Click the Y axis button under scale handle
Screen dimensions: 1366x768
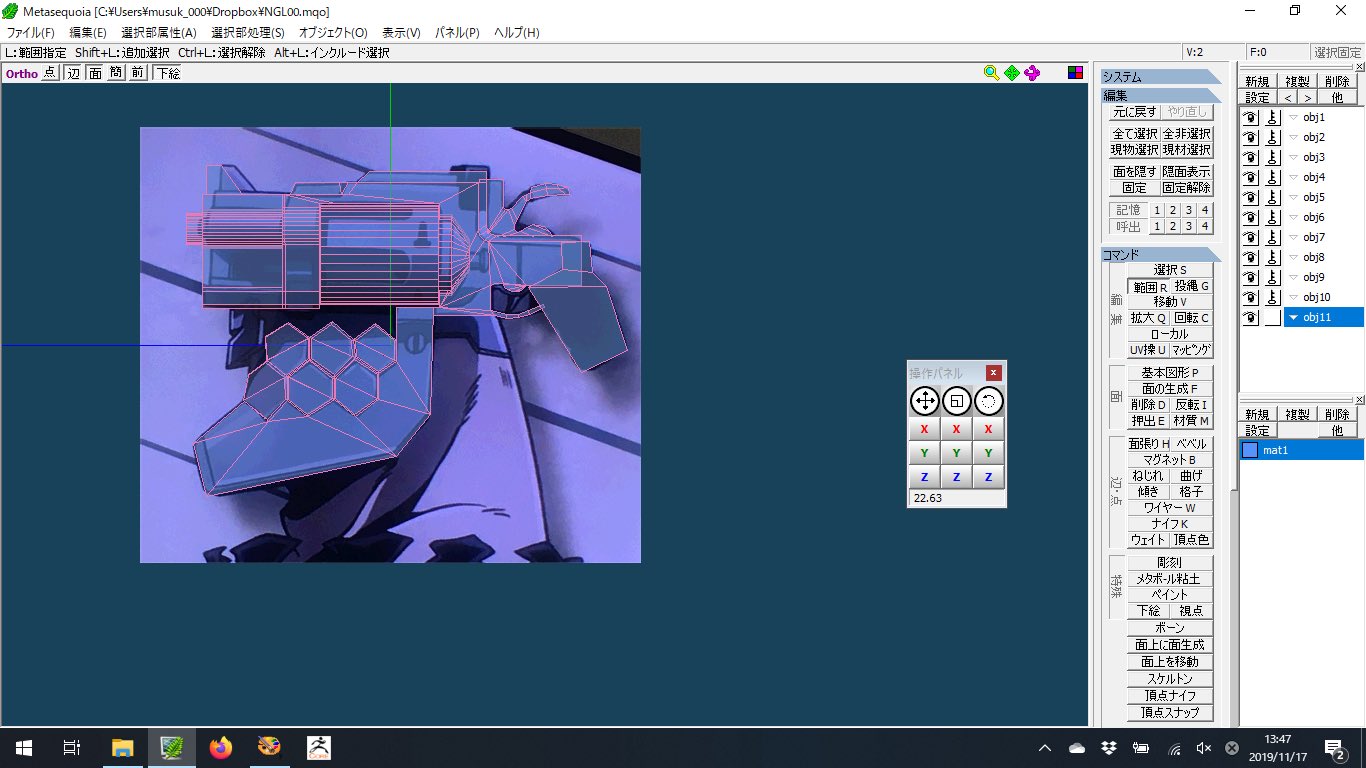957,453
